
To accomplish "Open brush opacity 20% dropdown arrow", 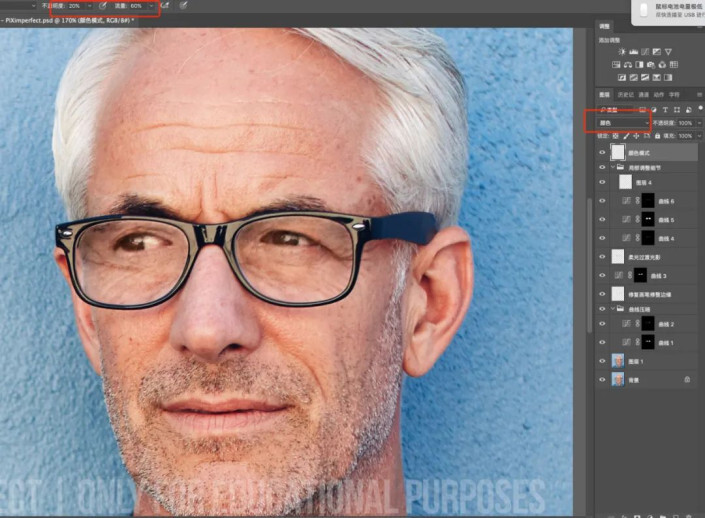I will (x=90, y=5).
